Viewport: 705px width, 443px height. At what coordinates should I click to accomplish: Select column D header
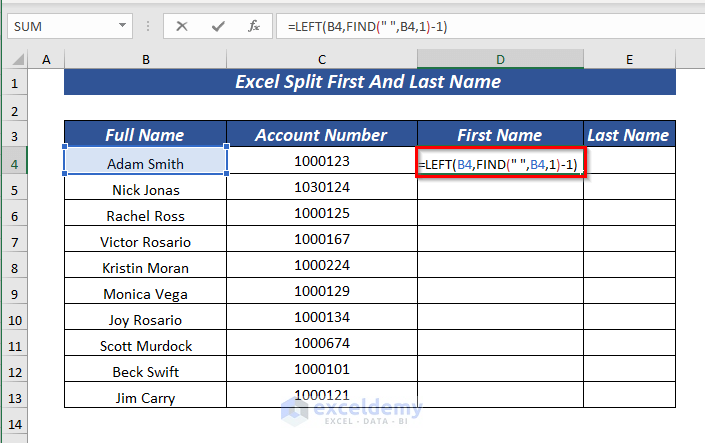point(500,60)
